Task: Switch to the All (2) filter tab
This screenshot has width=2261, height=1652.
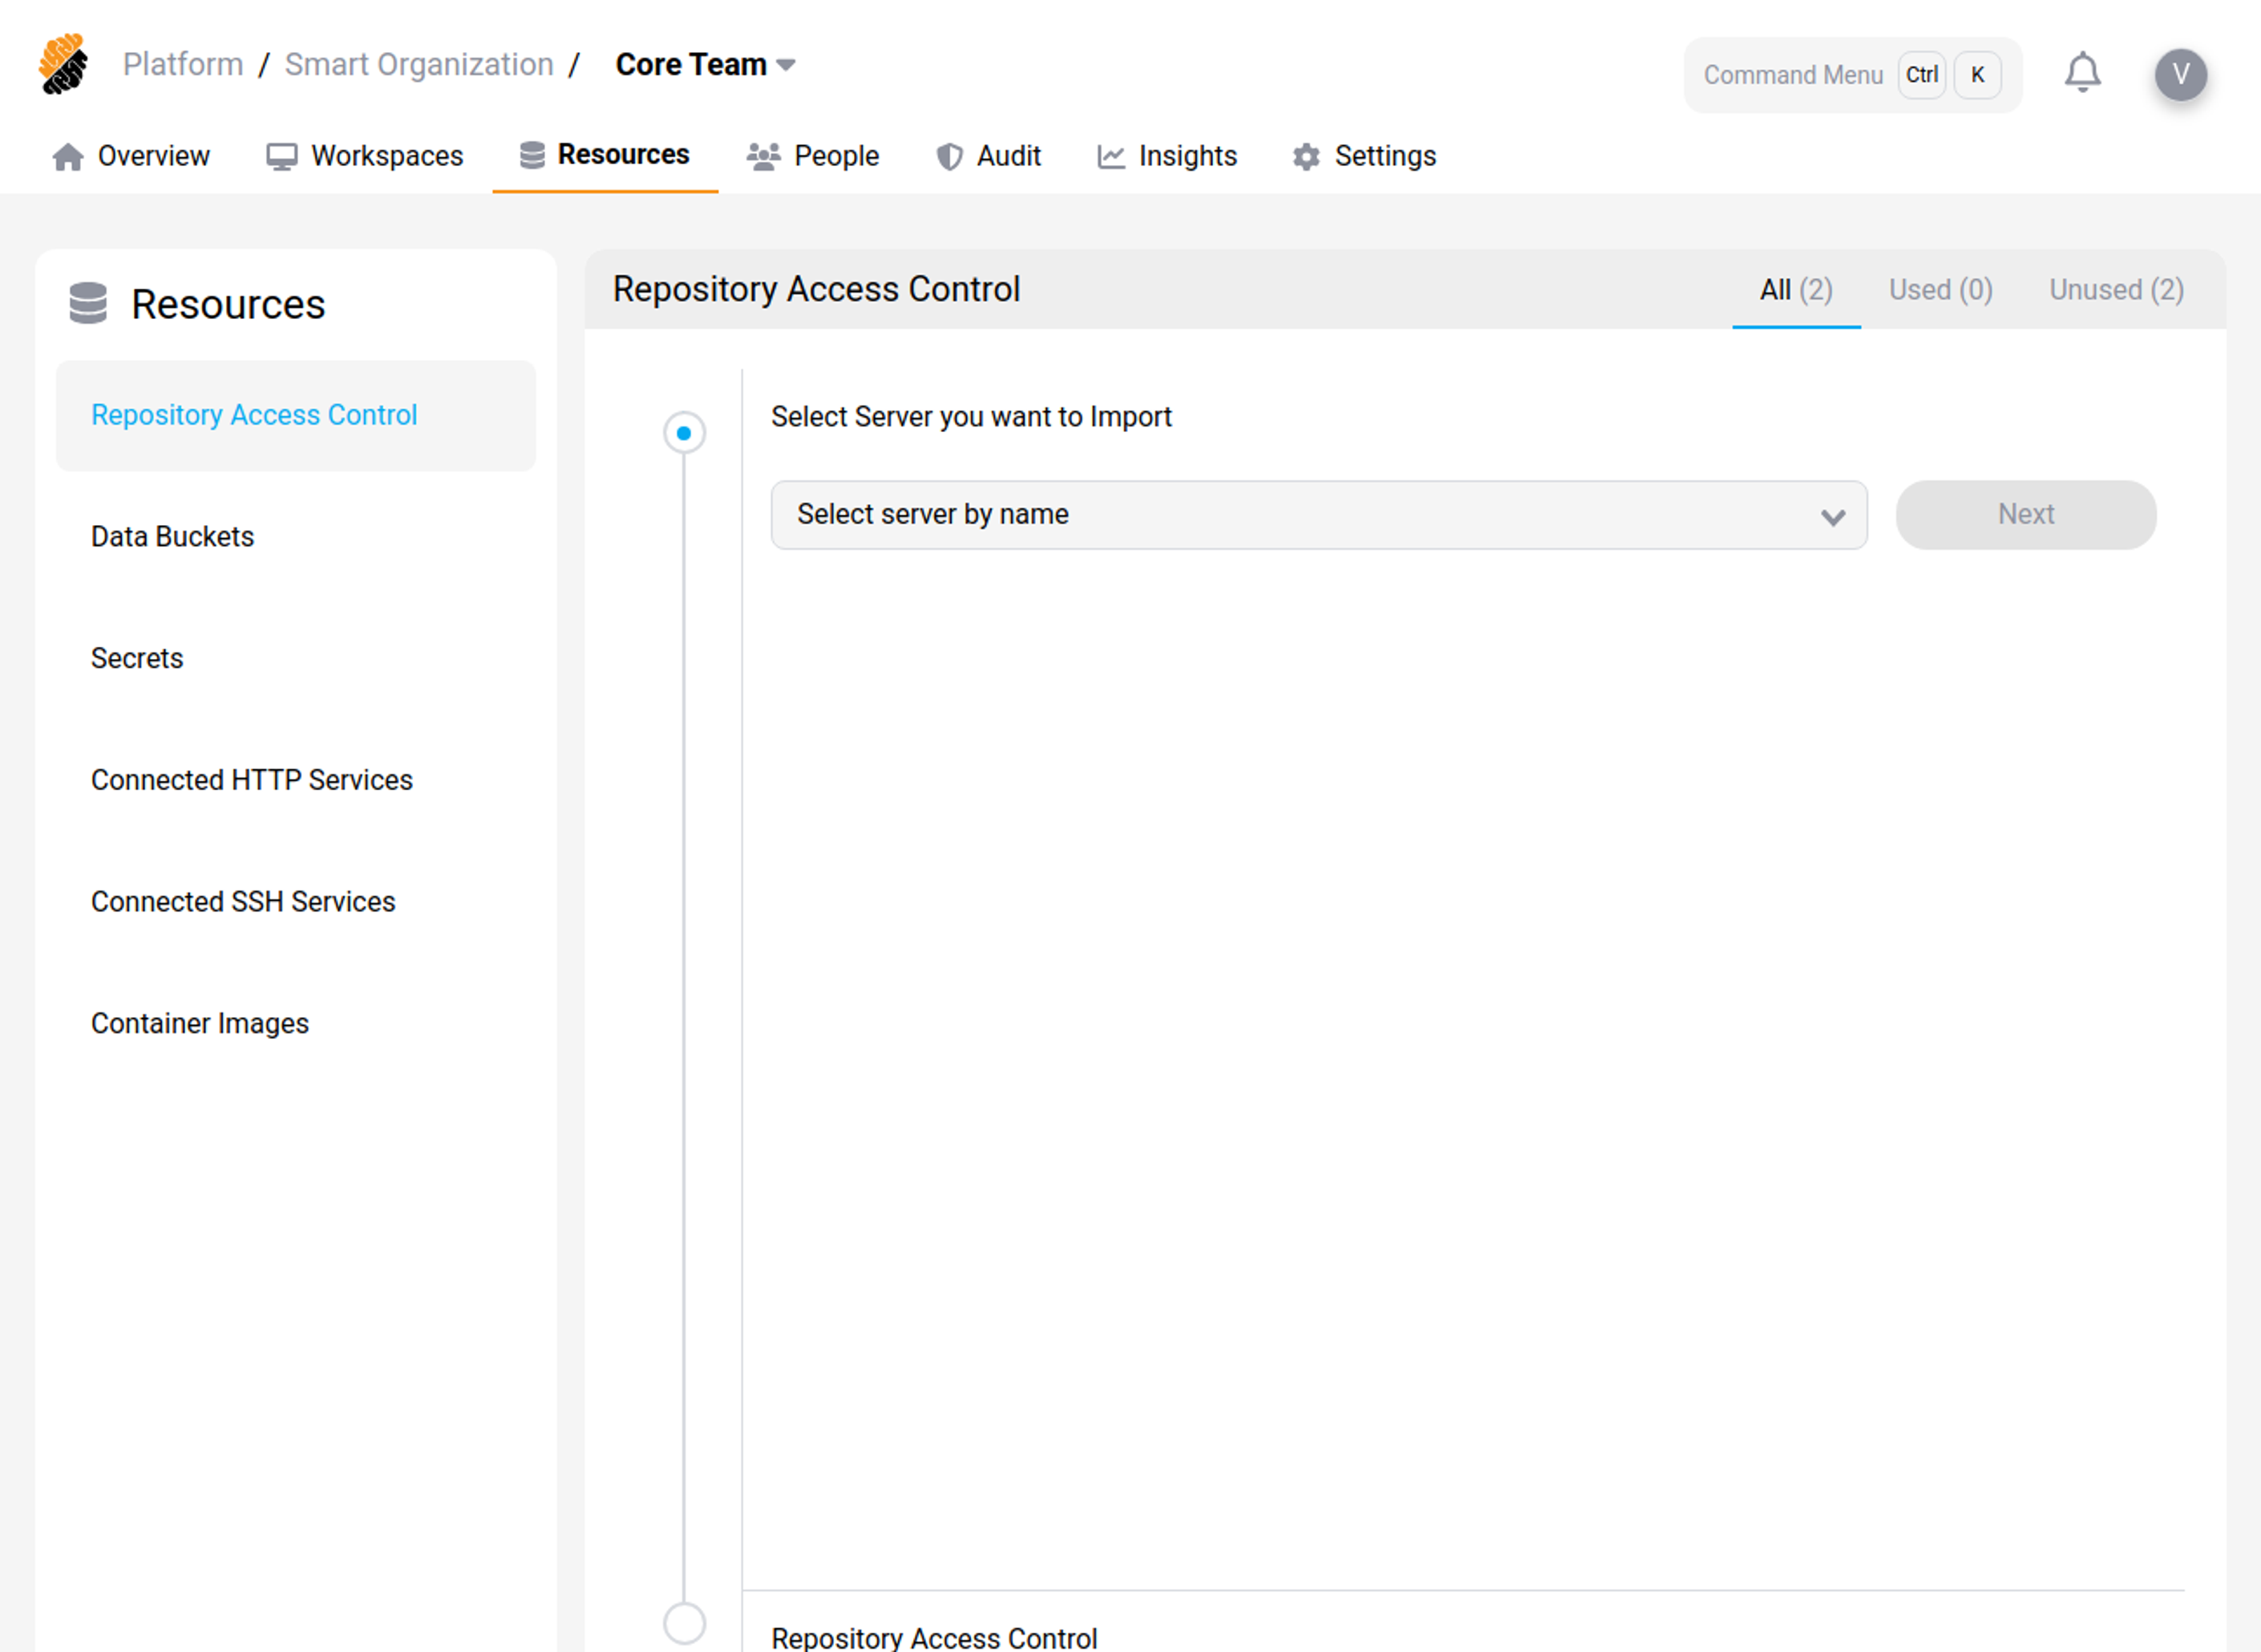Action: [x=1795, y=290]
